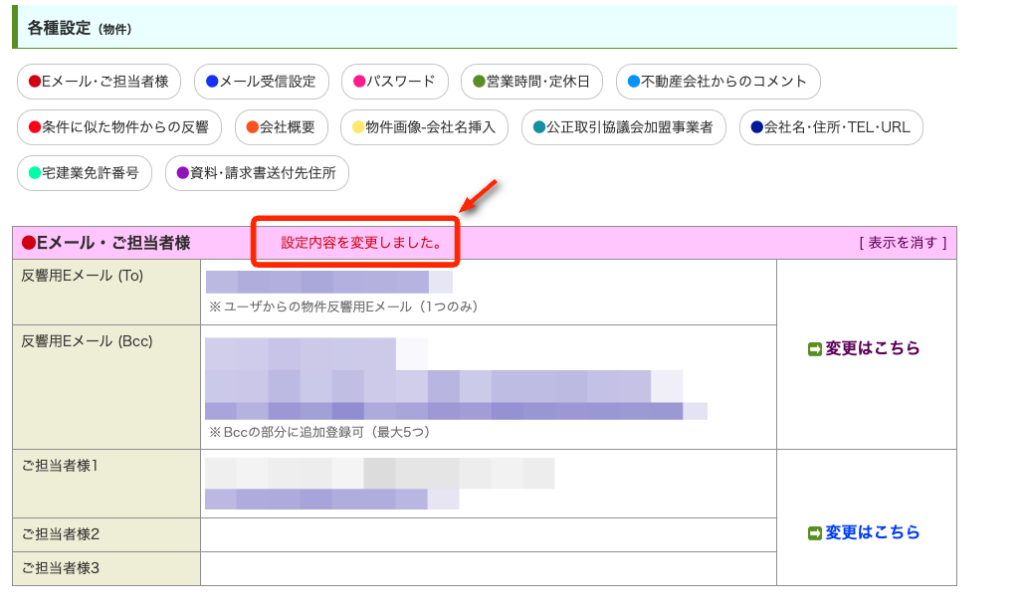This screenshot has height=614, width=1024.
Task: Open 公正取引協議会加盟事業者 settings
Action: [624, 127]
